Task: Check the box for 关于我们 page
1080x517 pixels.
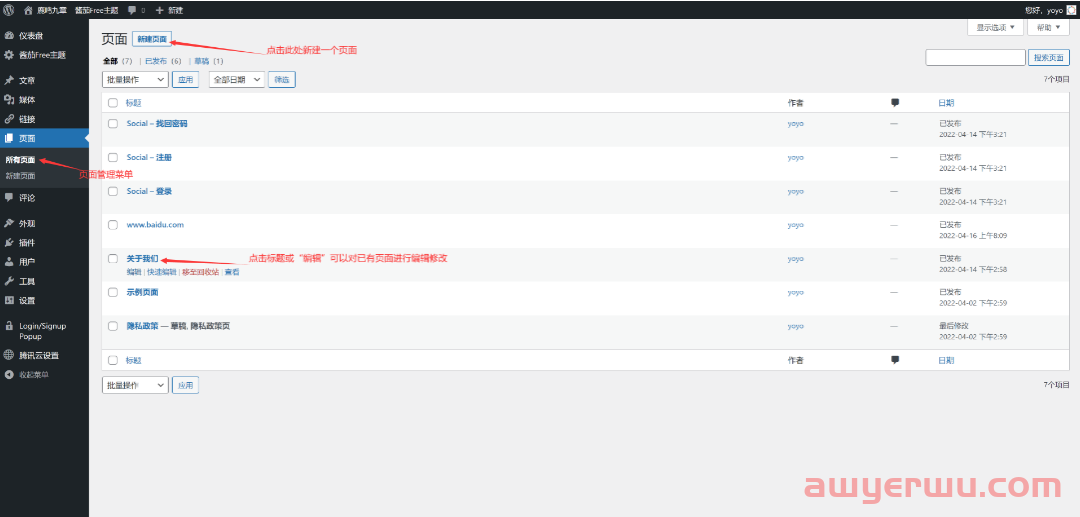Action: (x=113, y=259)
